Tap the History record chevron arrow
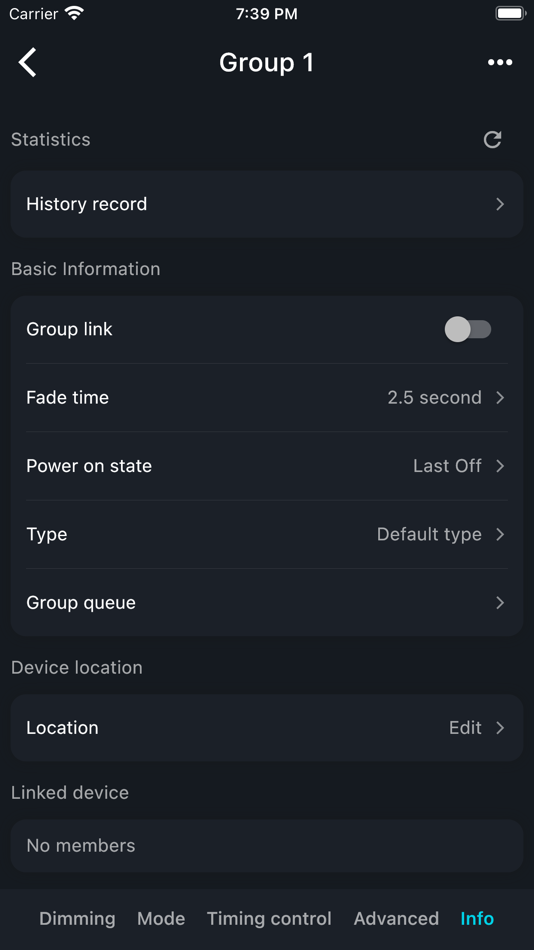The height and width of the screenshot is (950, 534). coord(500,204)
